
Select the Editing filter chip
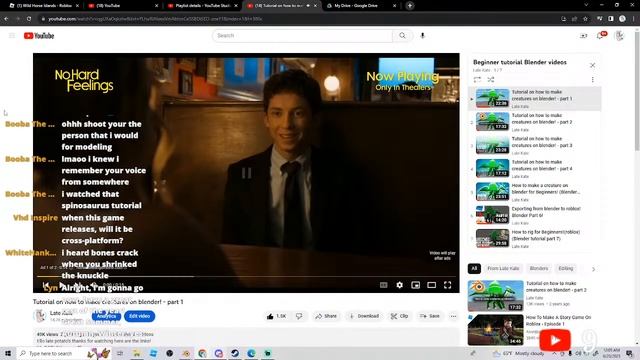[x=566, y=269]
